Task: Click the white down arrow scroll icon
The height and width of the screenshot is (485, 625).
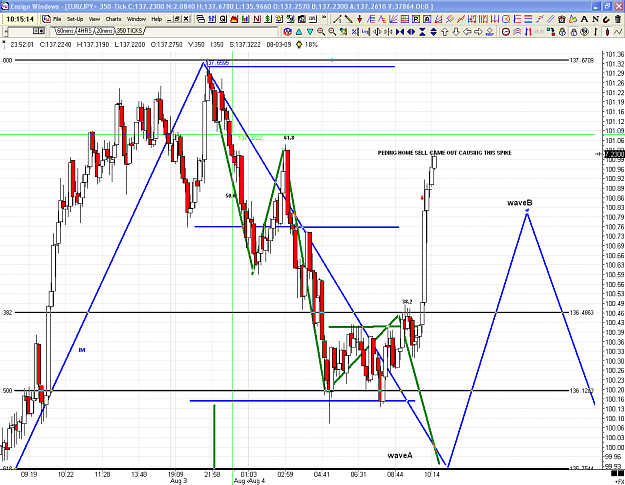Action: pyautogui.click(x=456, y=31)
